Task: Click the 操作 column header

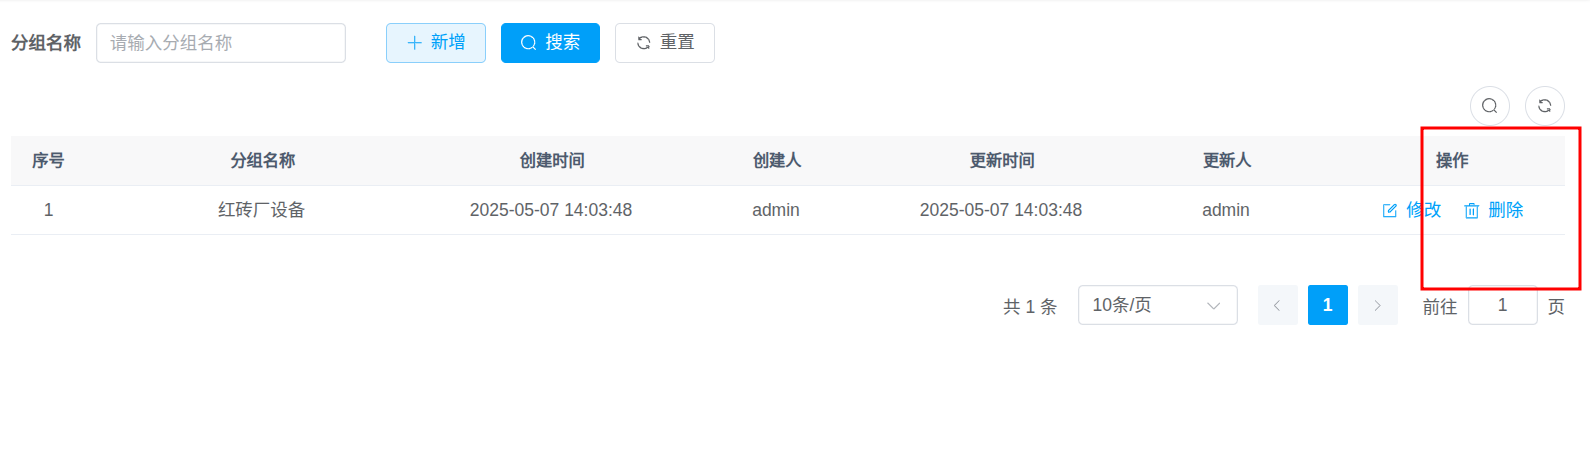Action: 1452,161
